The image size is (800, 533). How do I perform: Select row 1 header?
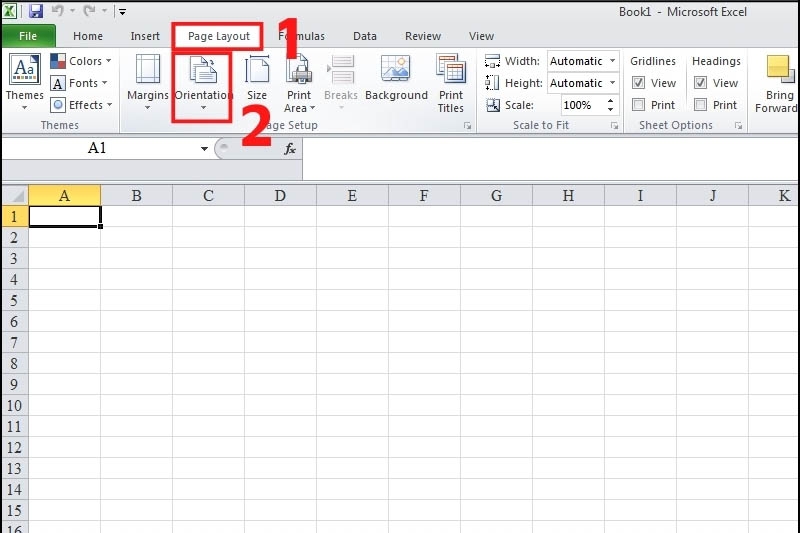(14, 216)
